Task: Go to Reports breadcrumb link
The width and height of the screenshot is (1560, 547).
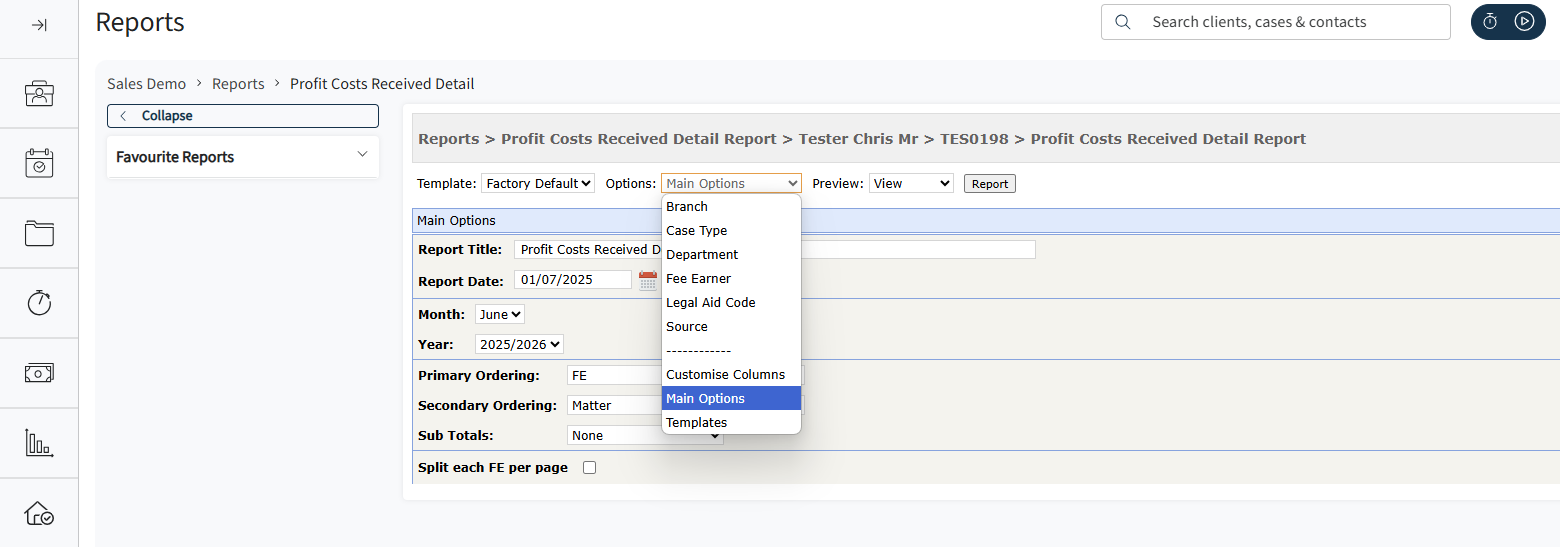Action: [238, 84]
